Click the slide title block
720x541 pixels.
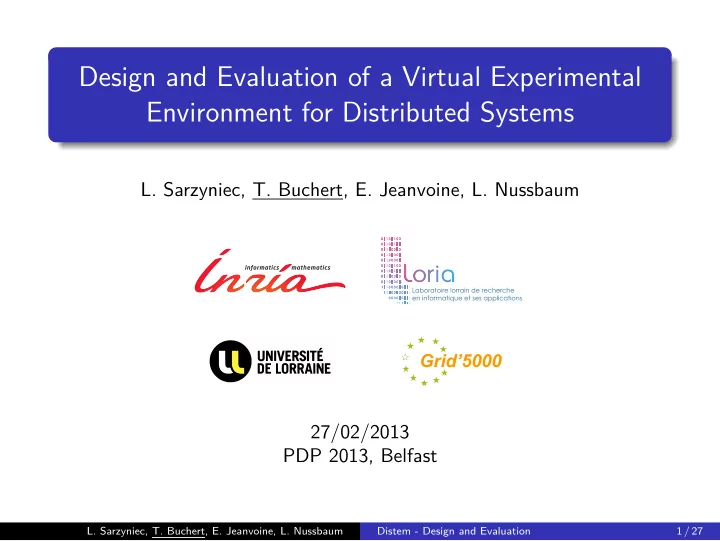(360, 95)
